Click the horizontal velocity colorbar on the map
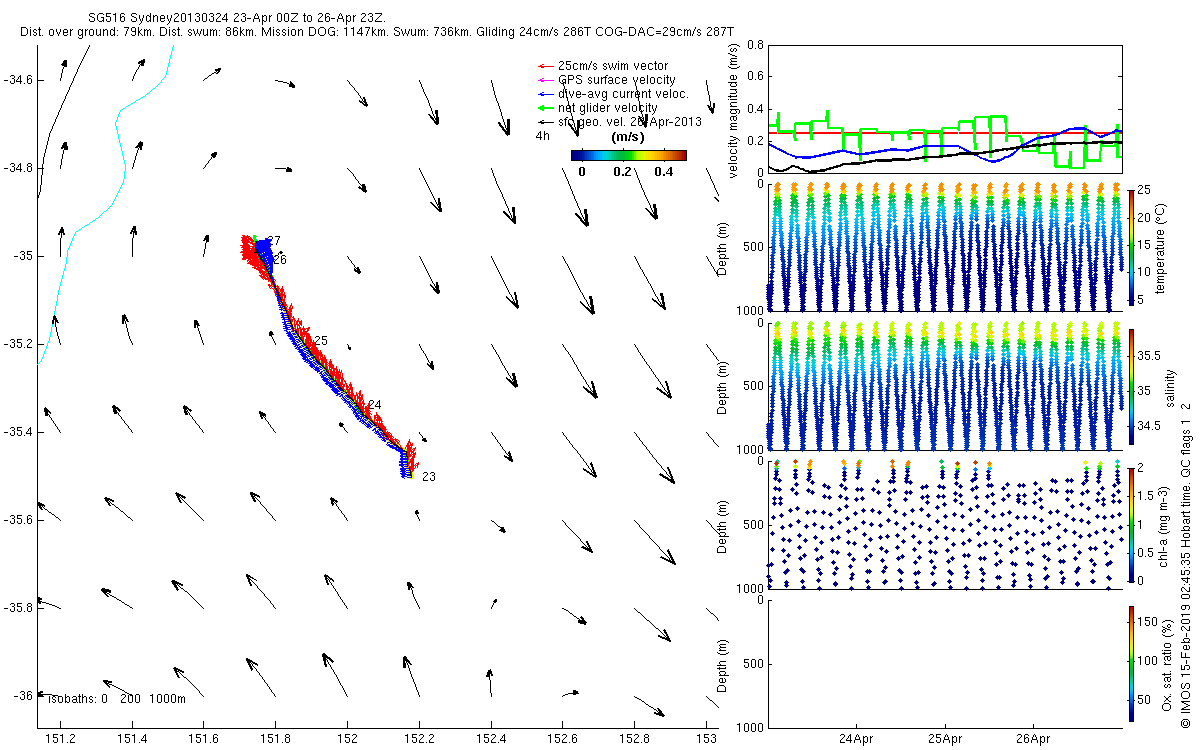The height and width of the screenshot is (750, 1200). click(628, 155)
